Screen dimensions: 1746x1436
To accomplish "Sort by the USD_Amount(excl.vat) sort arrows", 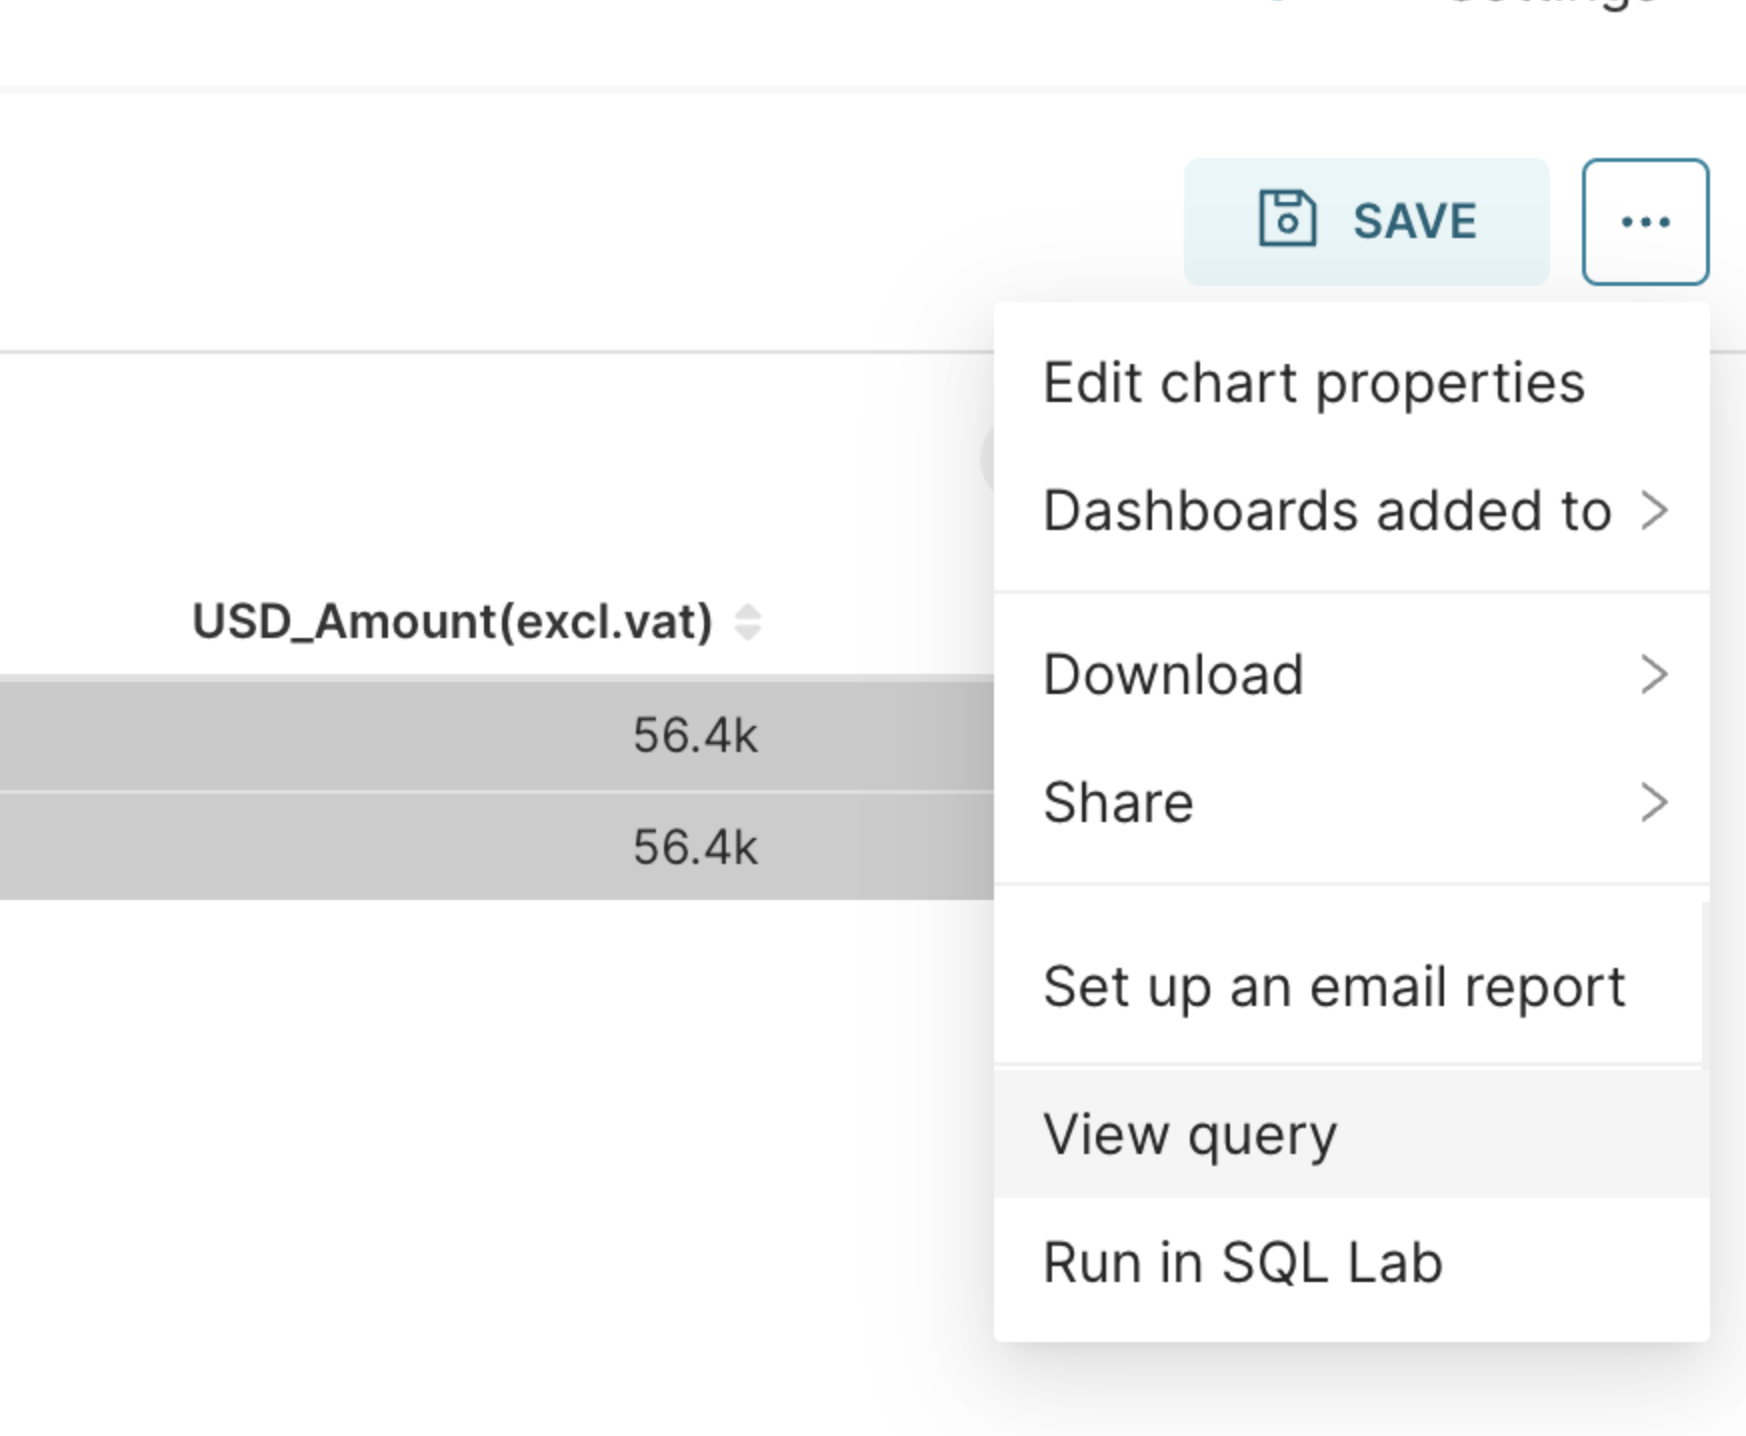I will coord(748,622).
